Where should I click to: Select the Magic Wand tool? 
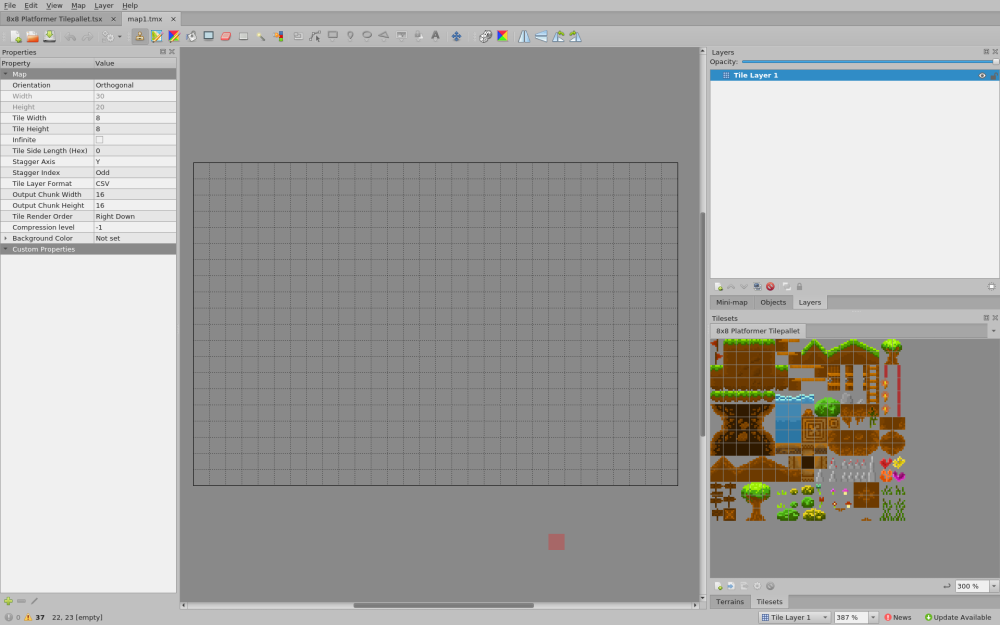point(260,36)
